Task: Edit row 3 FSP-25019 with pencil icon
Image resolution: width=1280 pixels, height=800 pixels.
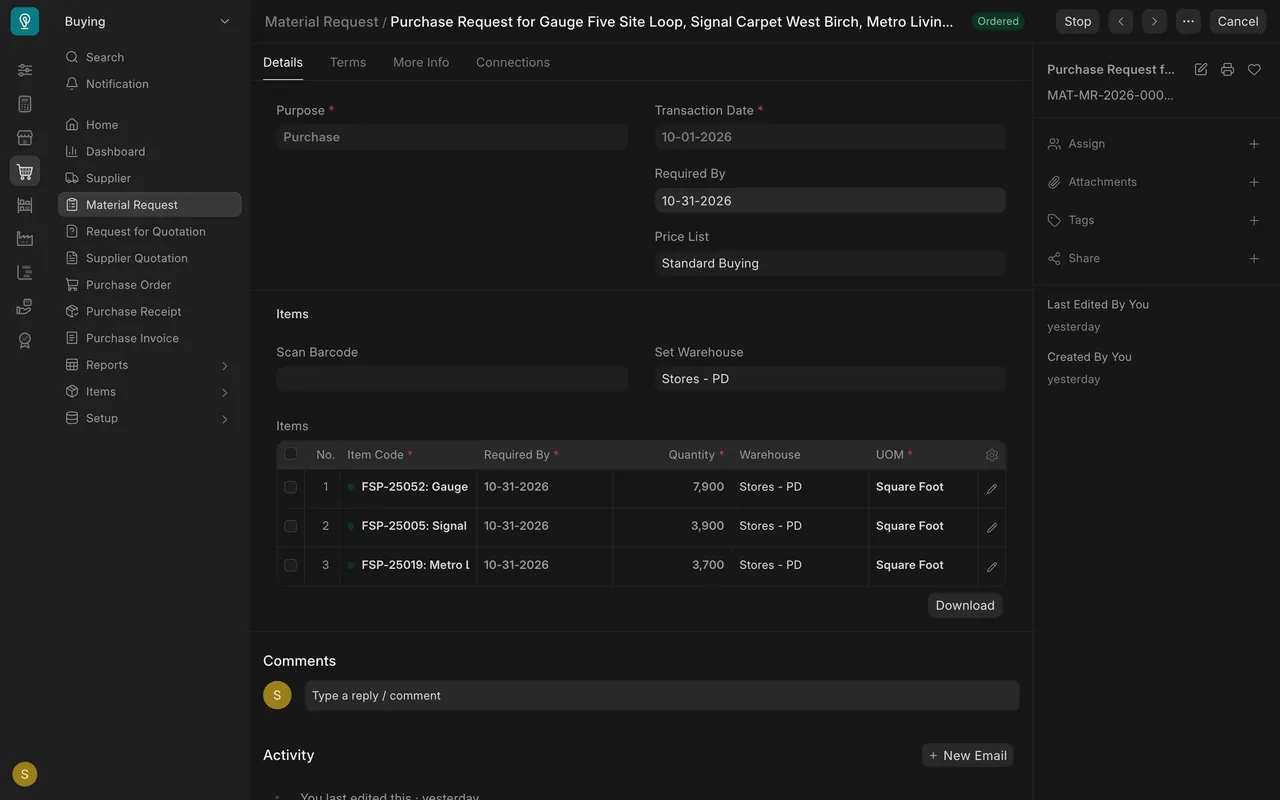Action: (992, 566)
